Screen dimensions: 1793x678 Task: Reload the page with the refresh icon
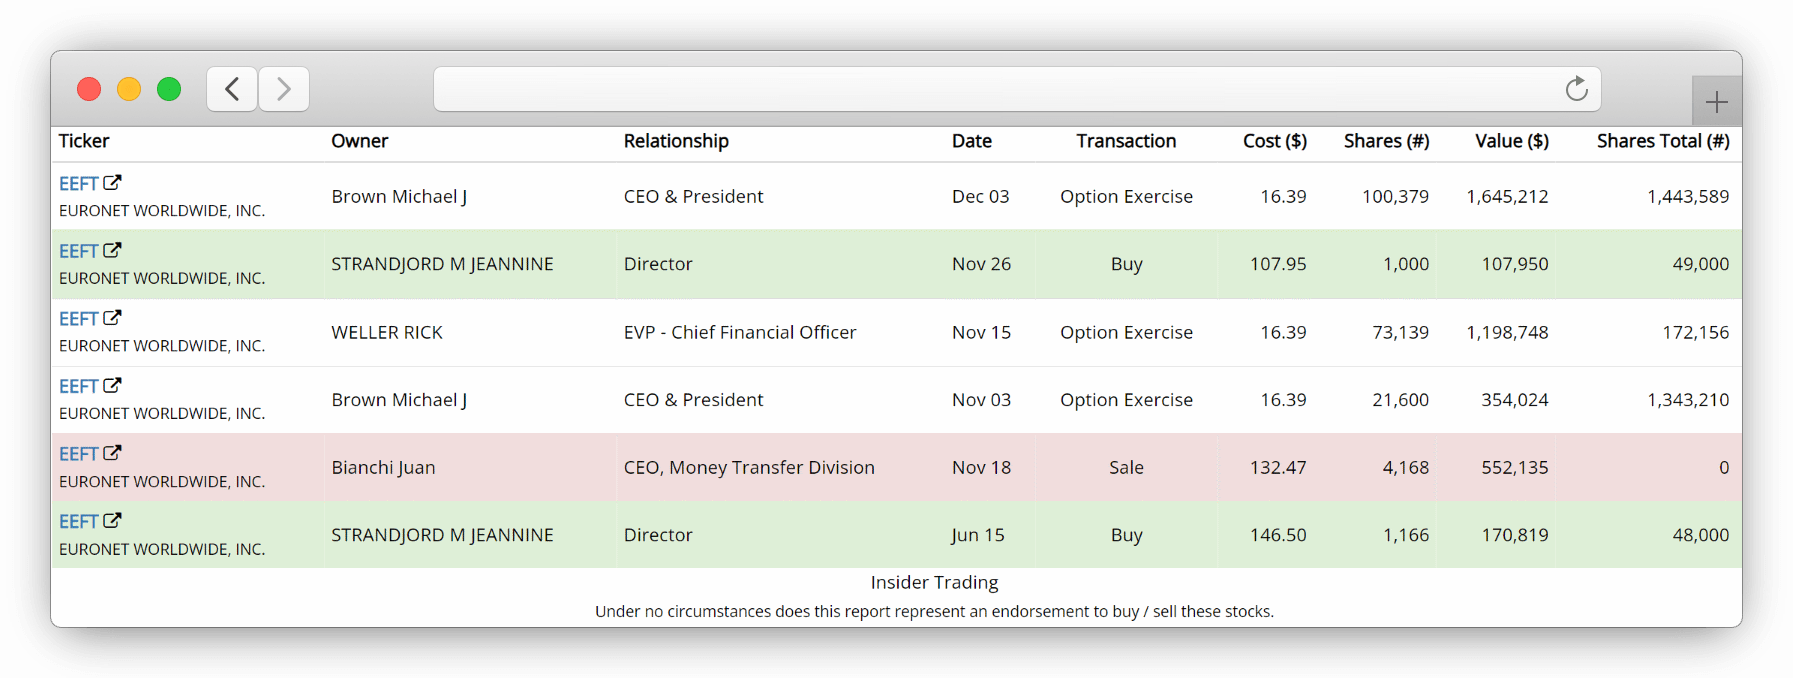tap(1576, 89)
